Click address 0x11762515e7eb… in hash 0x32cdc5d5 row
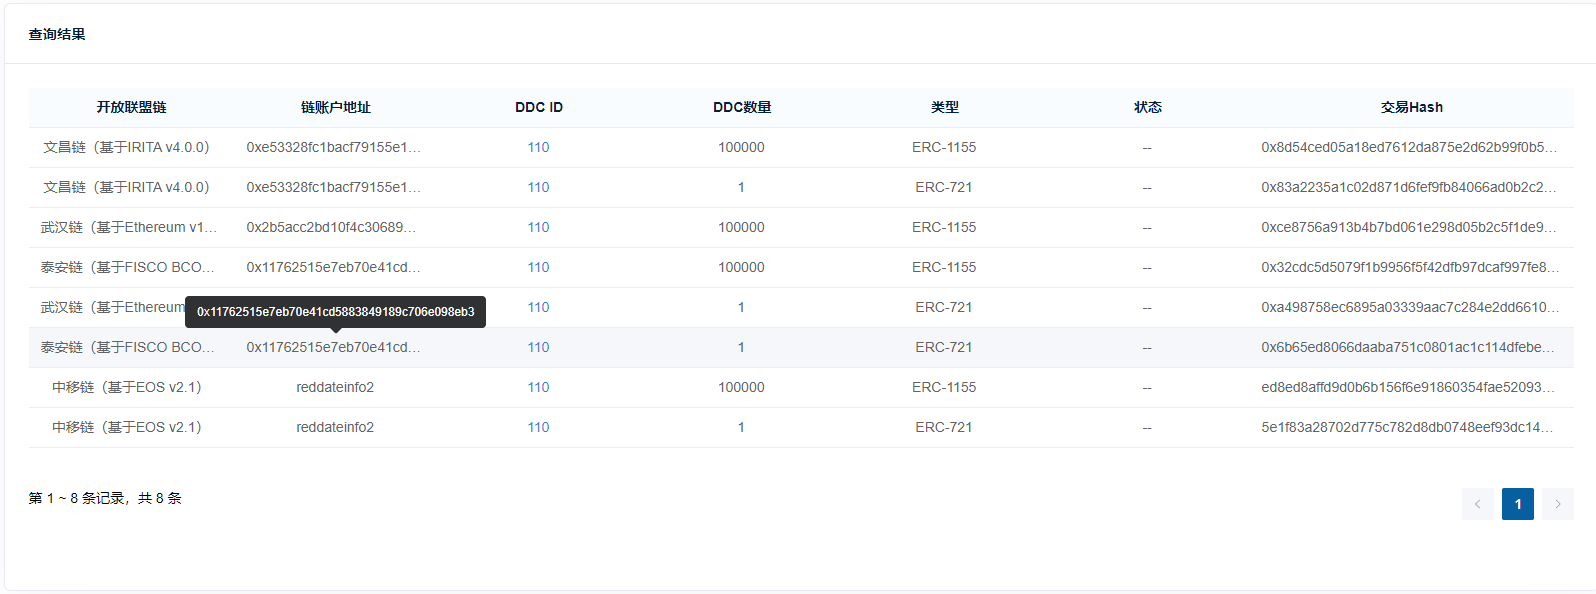Image resolution: width=1596 pixels, height=594 pixels. 334,267
